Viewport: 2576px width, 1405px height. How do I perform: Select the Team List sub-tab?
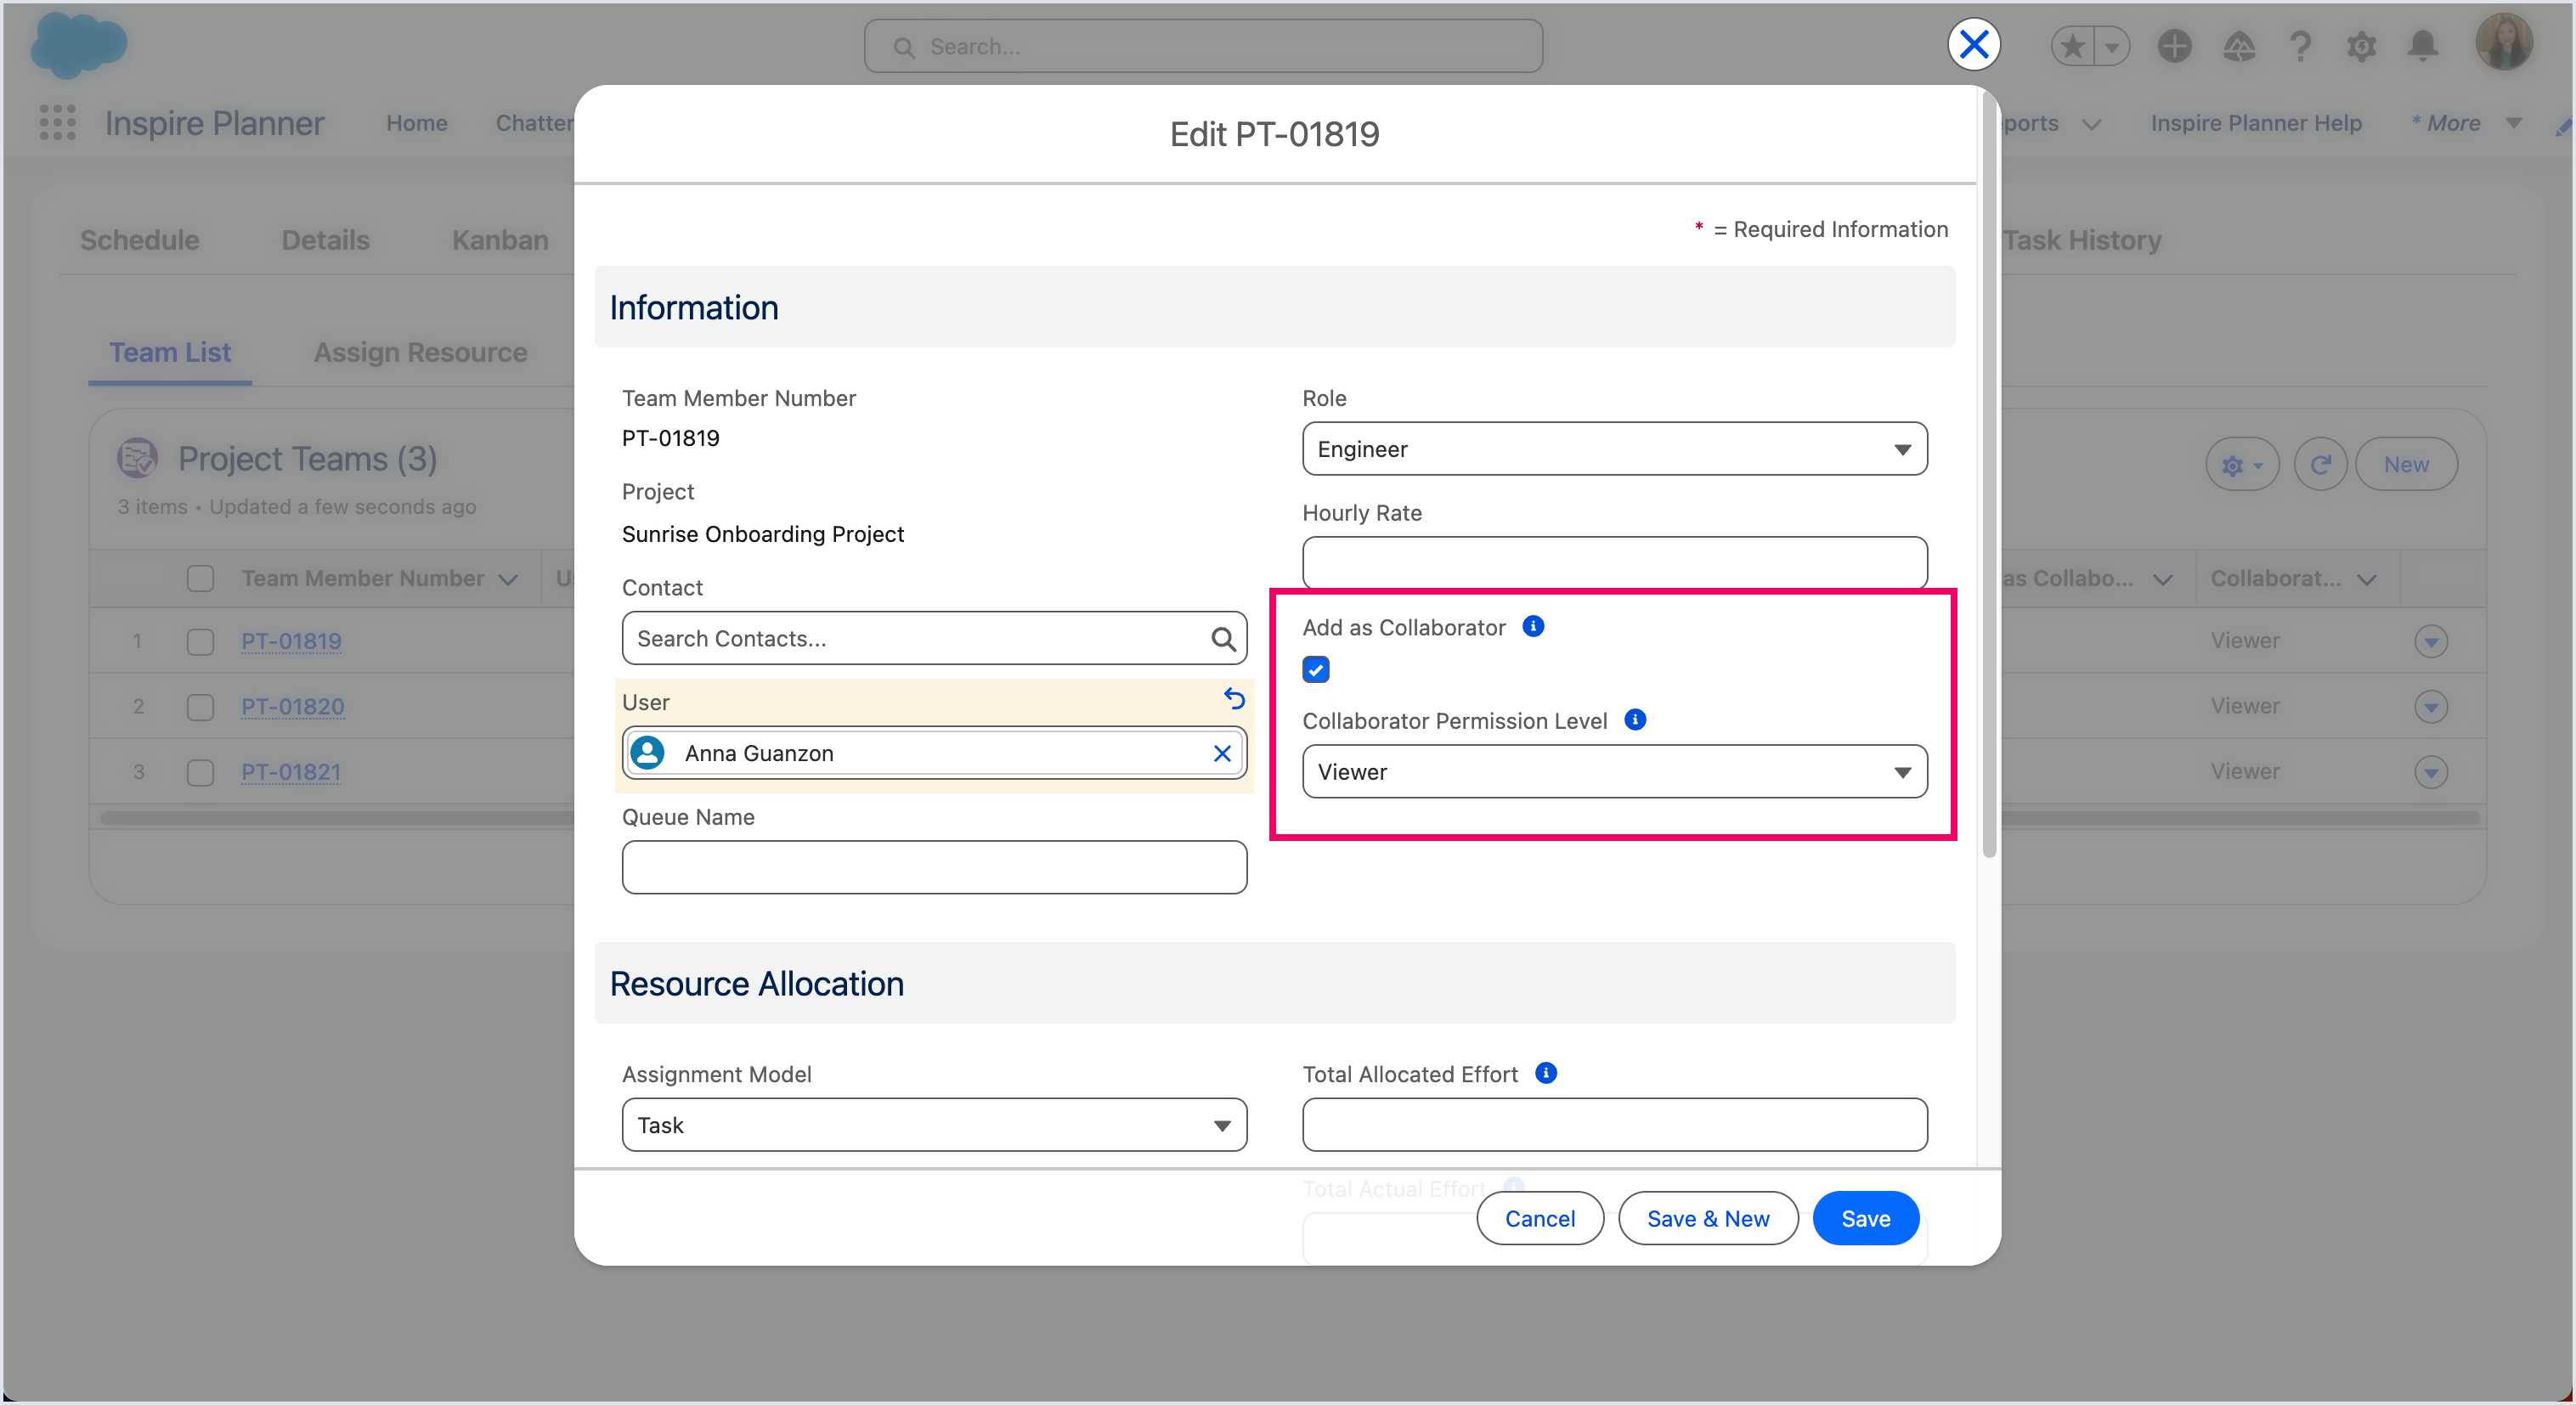(x=170, y=352)
